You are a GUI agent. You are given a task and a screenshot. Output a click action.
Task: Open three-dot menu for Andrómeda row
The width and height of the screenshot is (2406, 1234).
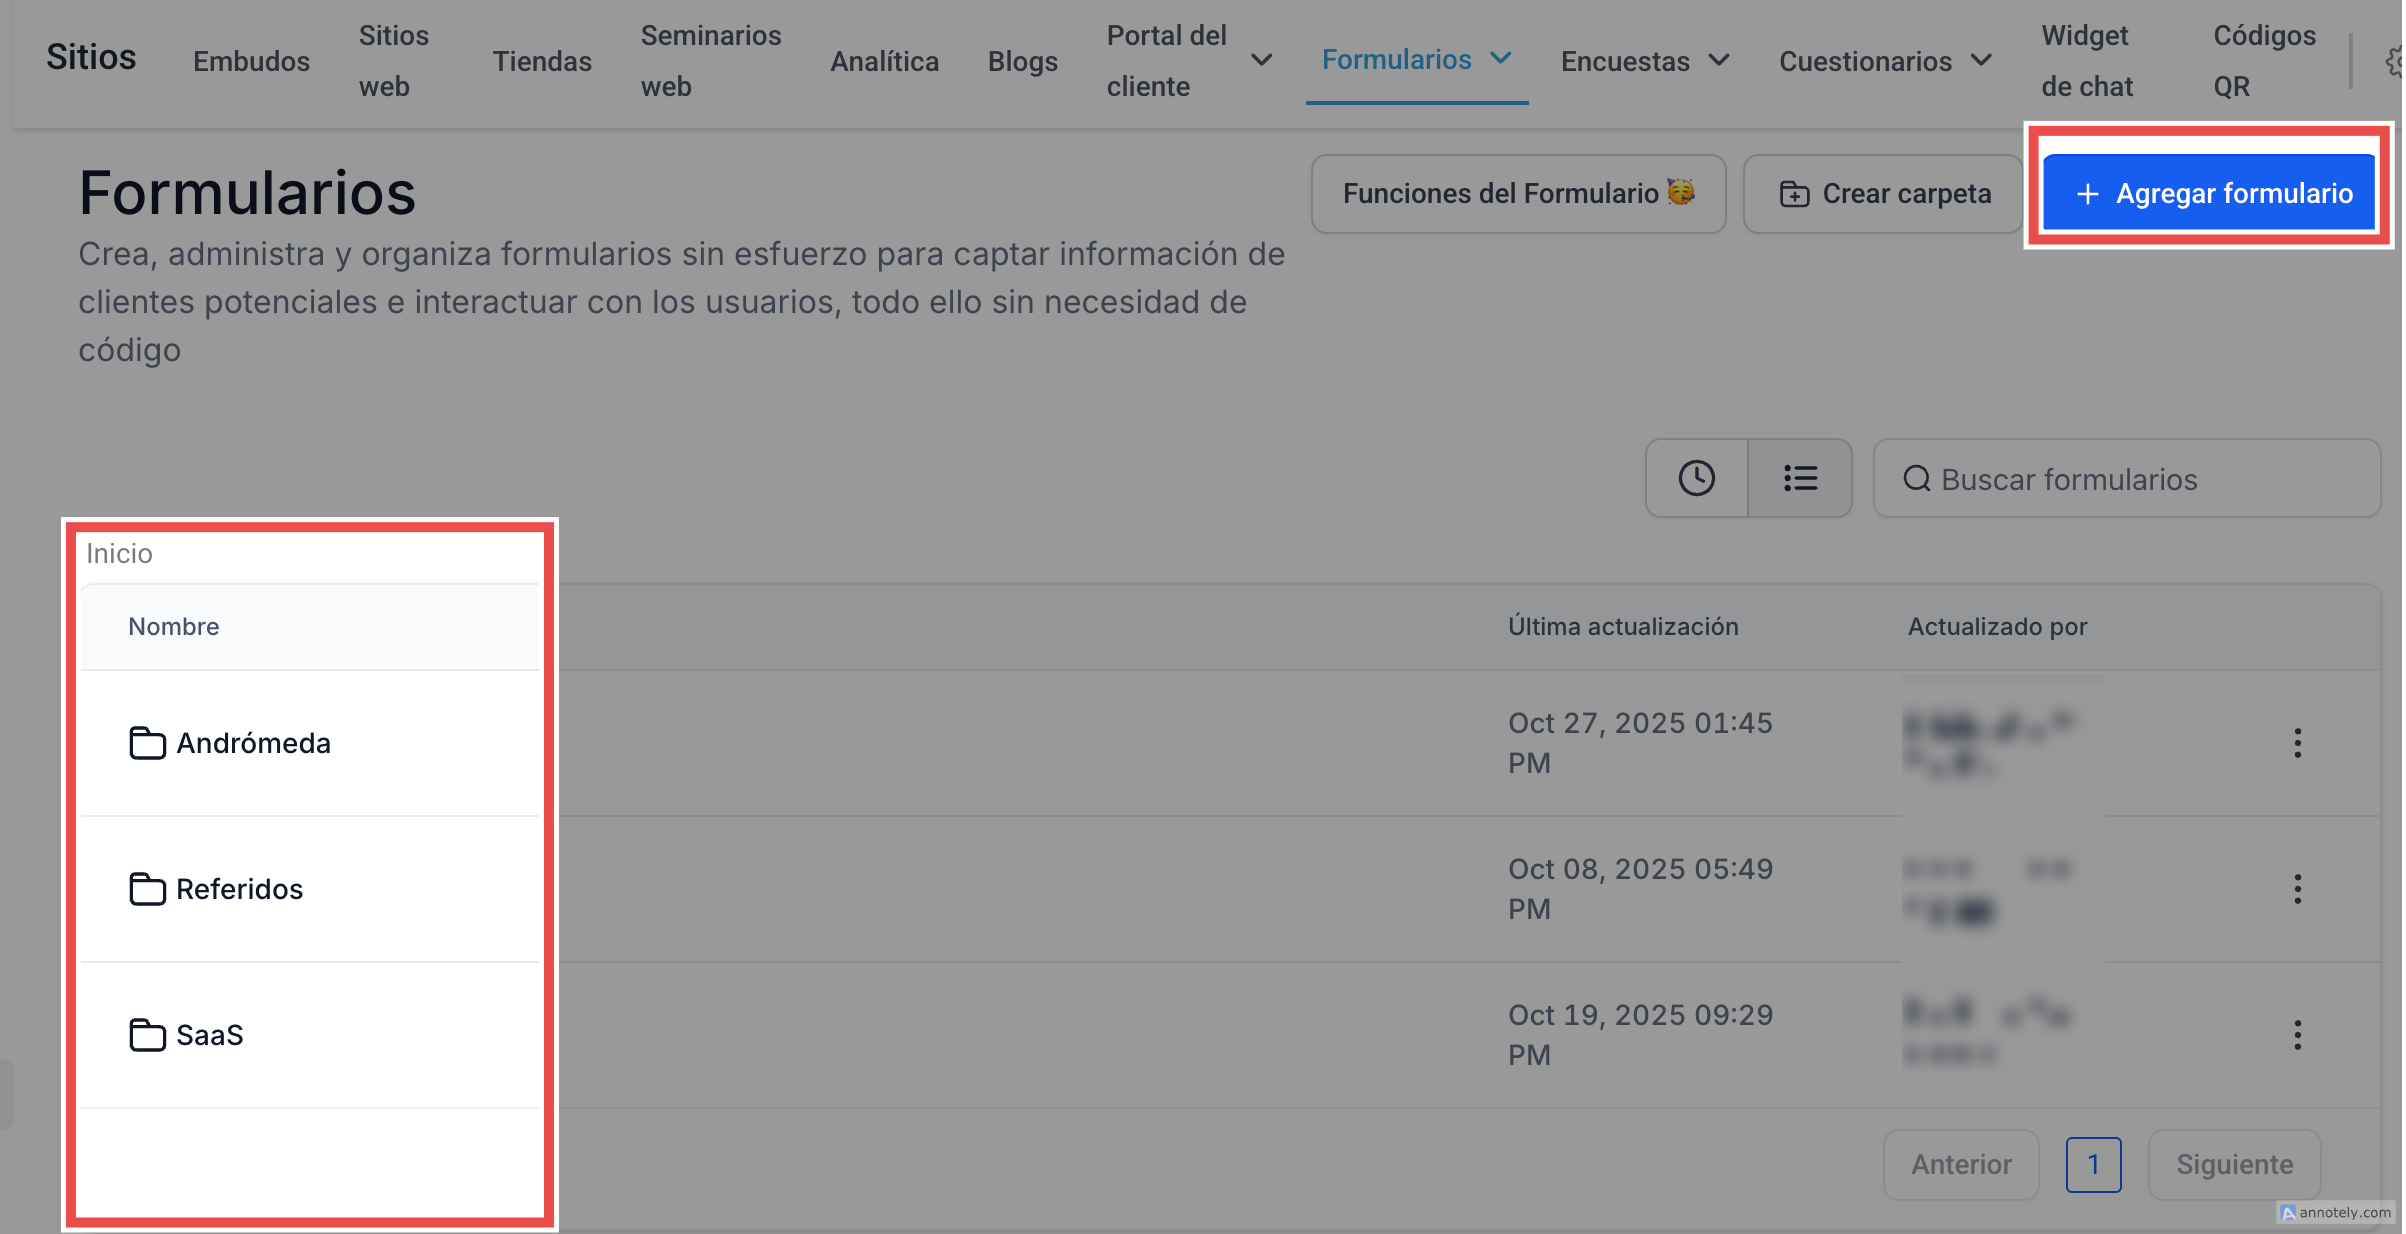tap(2297, 743)
